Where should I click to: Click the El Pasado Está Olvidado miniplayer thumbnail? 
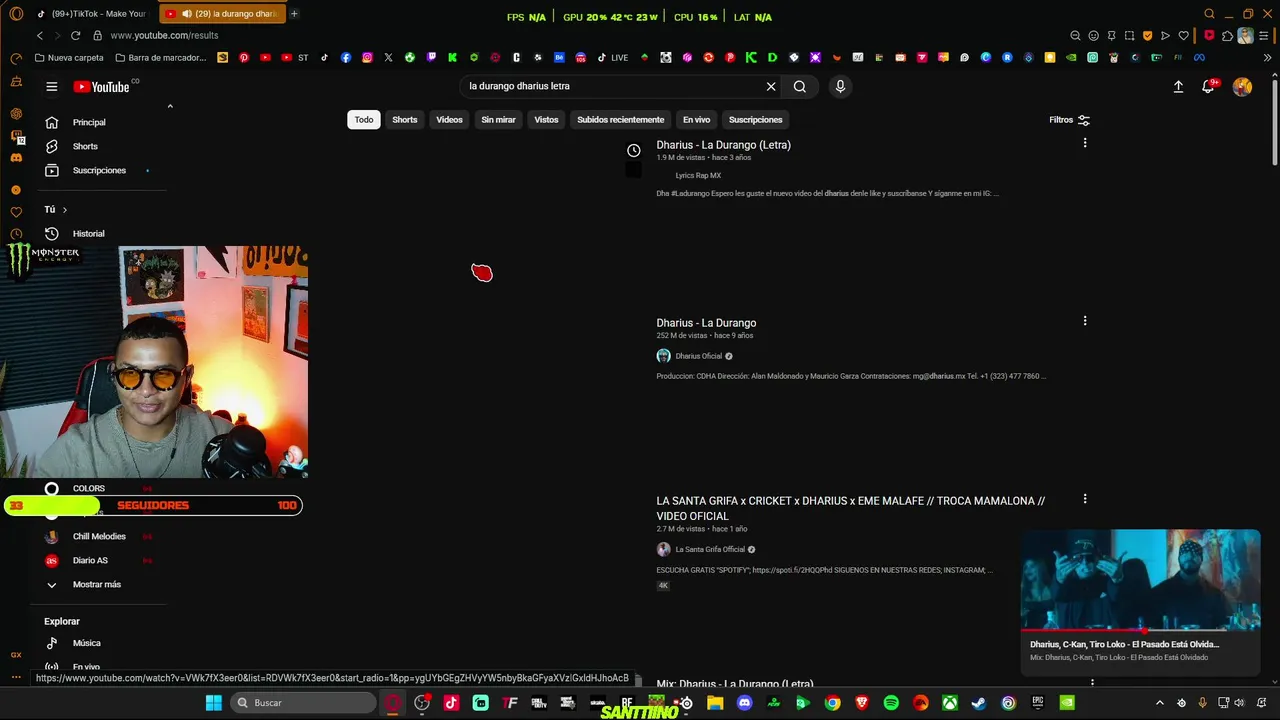click(x=1140, y=580)
